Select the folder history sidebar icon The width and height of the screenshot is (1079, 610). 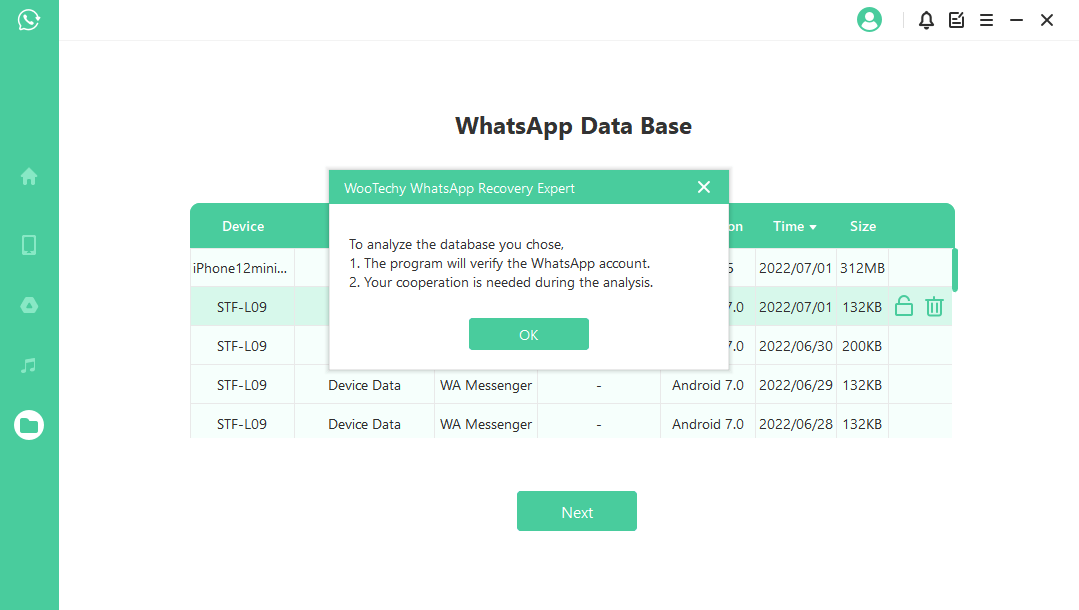[29, 425]
